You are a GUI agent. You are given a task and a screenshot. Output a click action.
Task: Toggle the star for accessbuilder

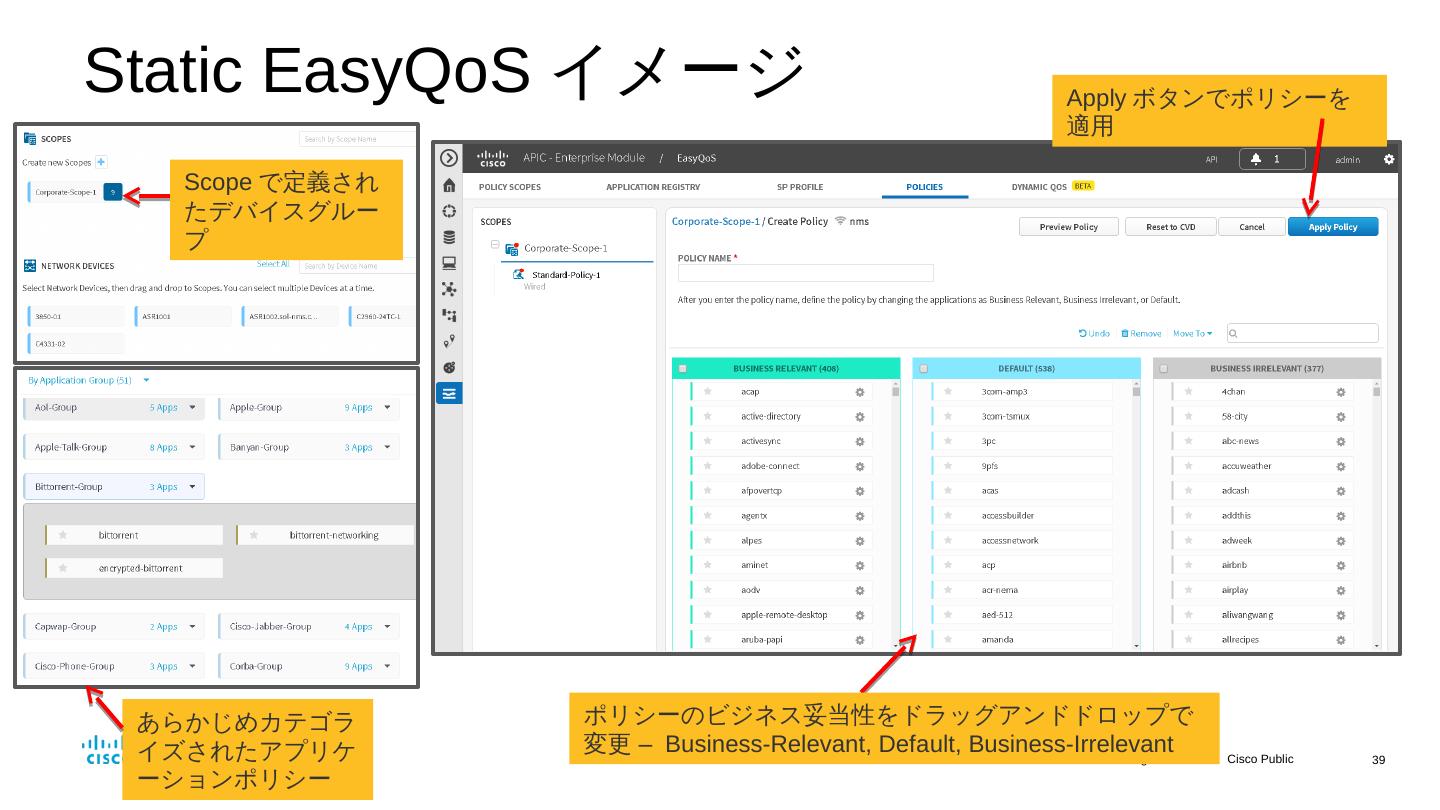948,515
